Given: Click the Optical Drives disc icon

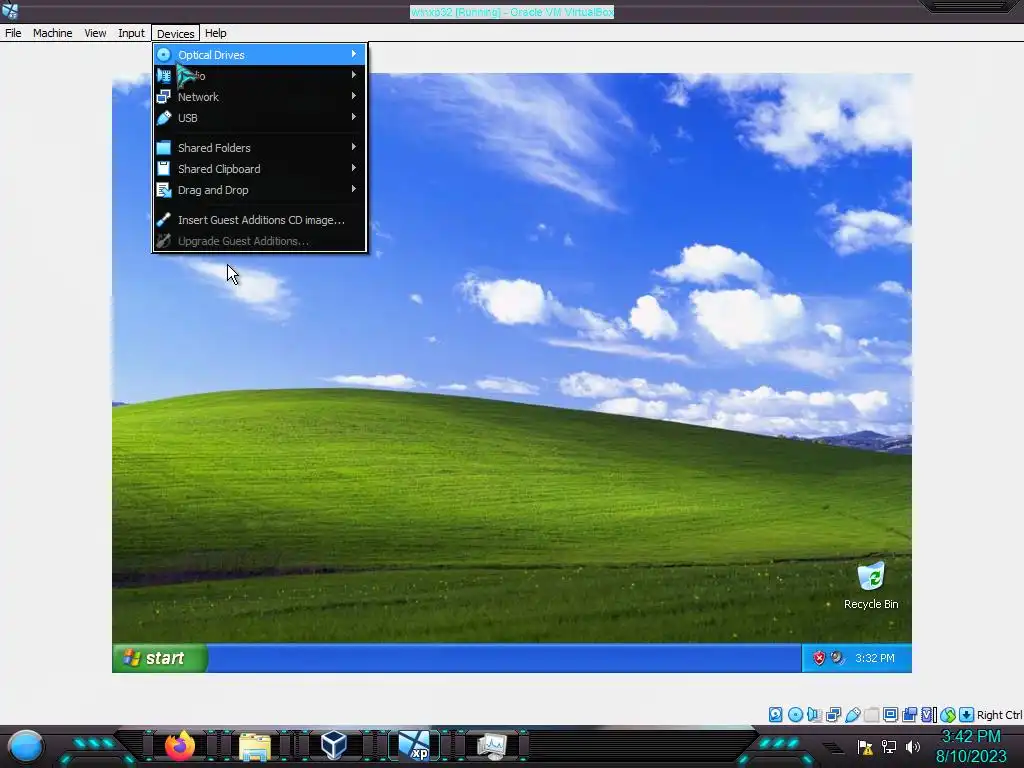Looking at the screenshot, I should pyautogui.click(x=164, y=55).
